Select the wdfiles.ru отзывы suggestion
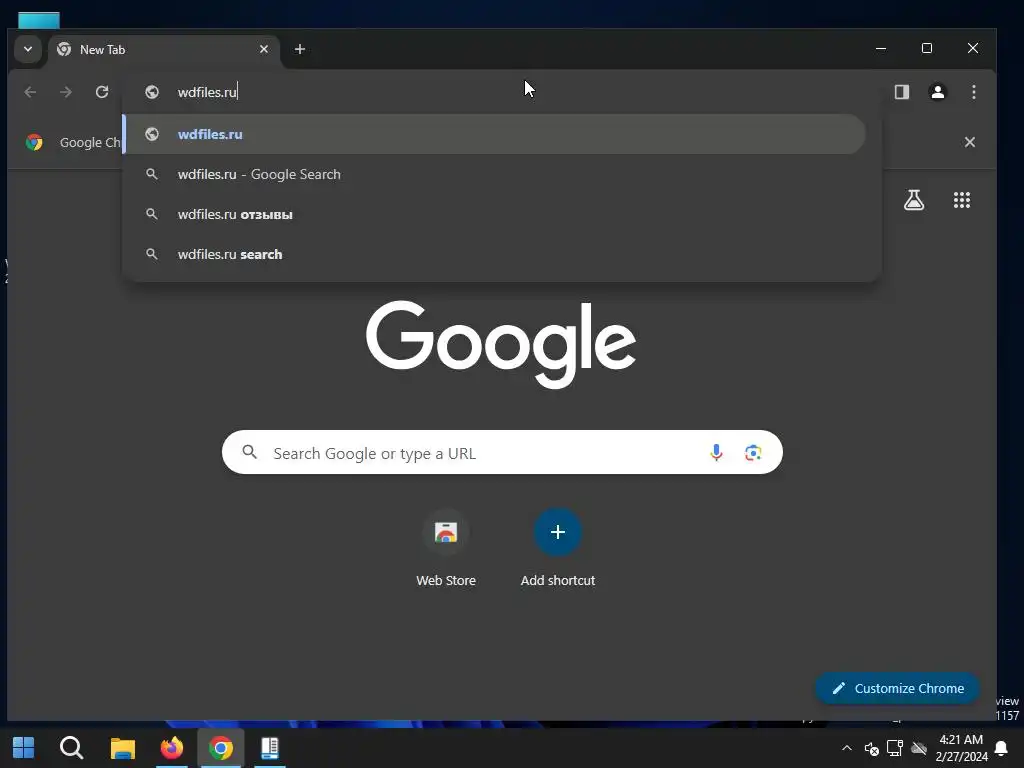The image size is (1024, 768). (x=494, y=214)
